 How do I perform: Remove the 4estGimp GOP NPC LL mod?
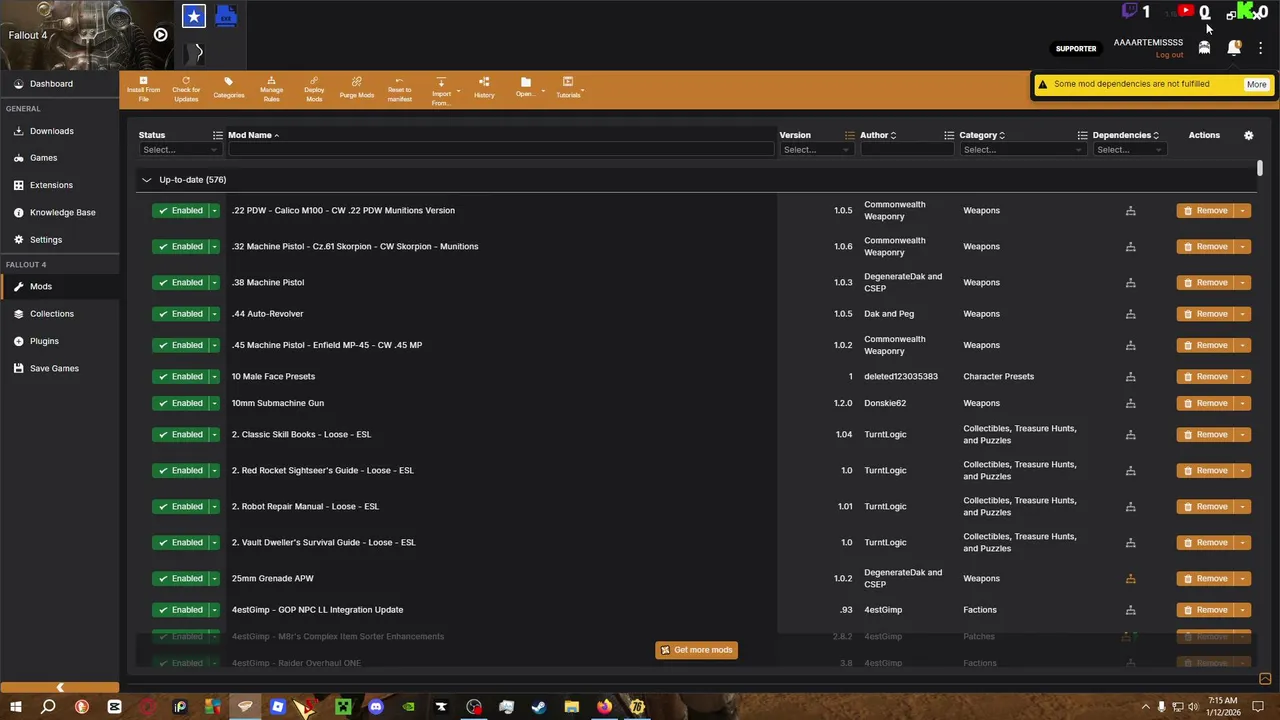(x=1205, y=610)
